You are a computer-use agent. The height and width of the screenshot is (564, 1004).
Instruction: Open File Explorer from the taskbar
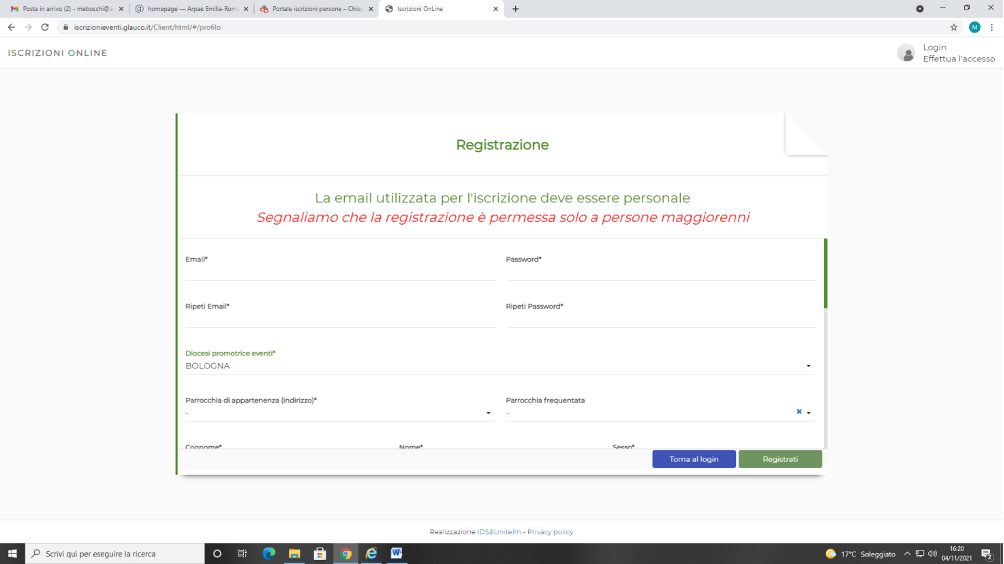tap(295, 553)
